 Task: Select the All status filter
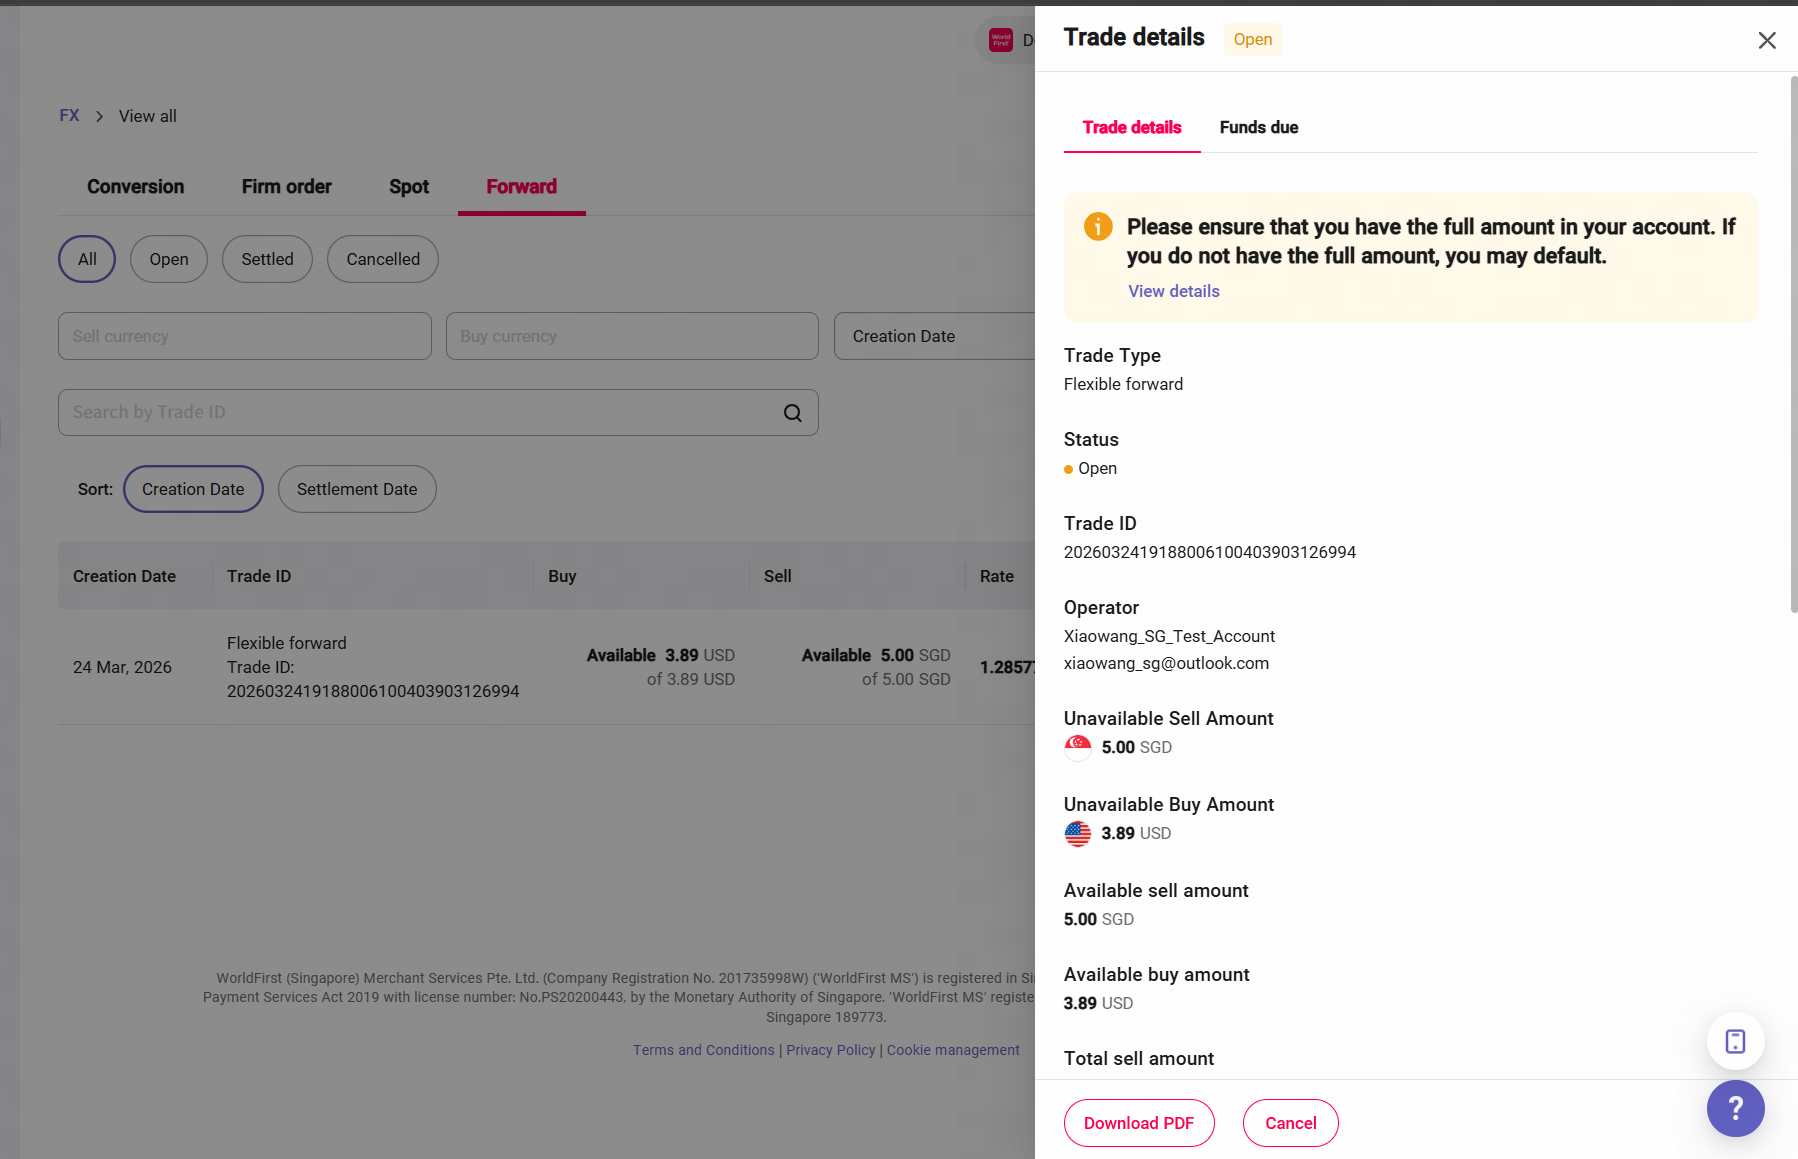pos(87,259)
